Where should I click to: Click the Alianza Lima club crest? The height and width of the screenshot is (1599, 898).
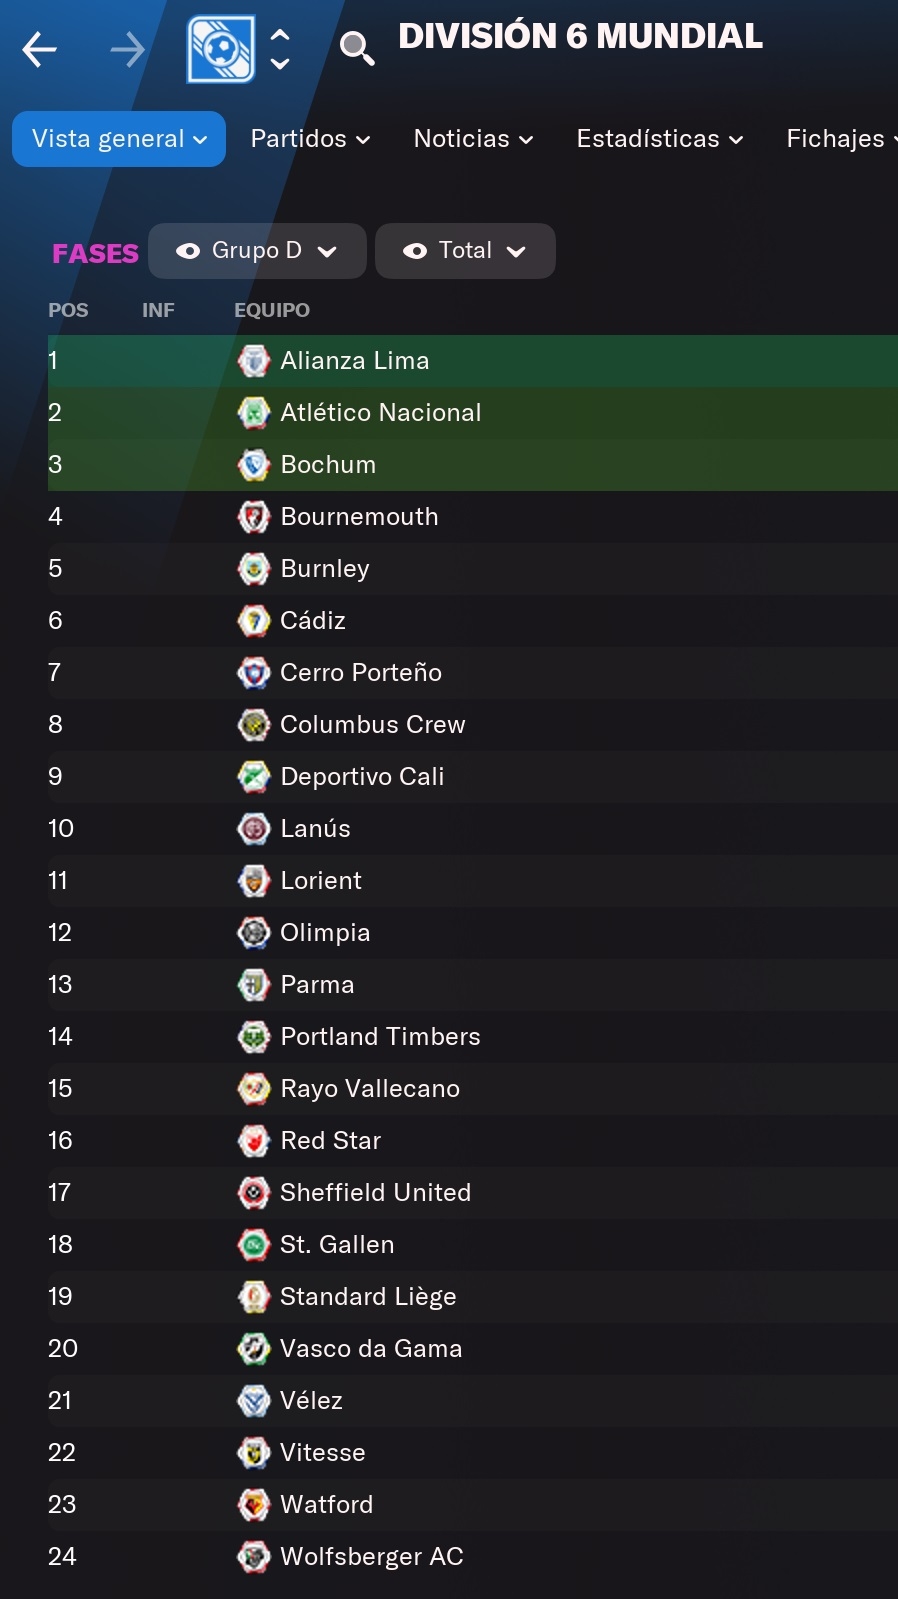tap(254, 361)
